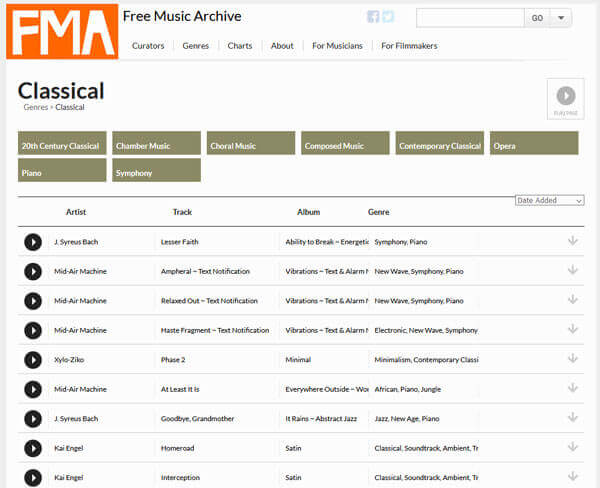The height and width of the screenshot is (488, 600).
Task: Open the Goodbye, Grandmother track title
Action: (x=197, y=419)
